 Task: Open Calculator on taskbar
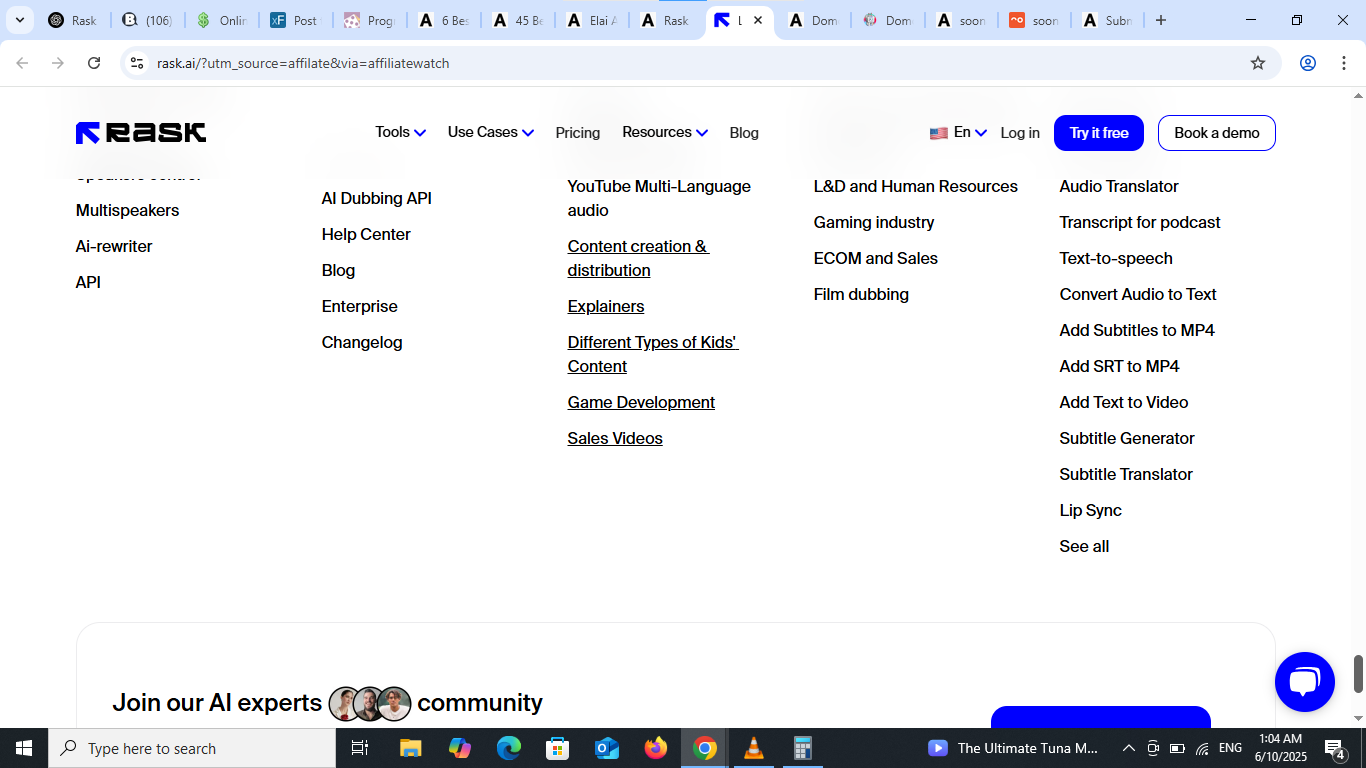802,748
